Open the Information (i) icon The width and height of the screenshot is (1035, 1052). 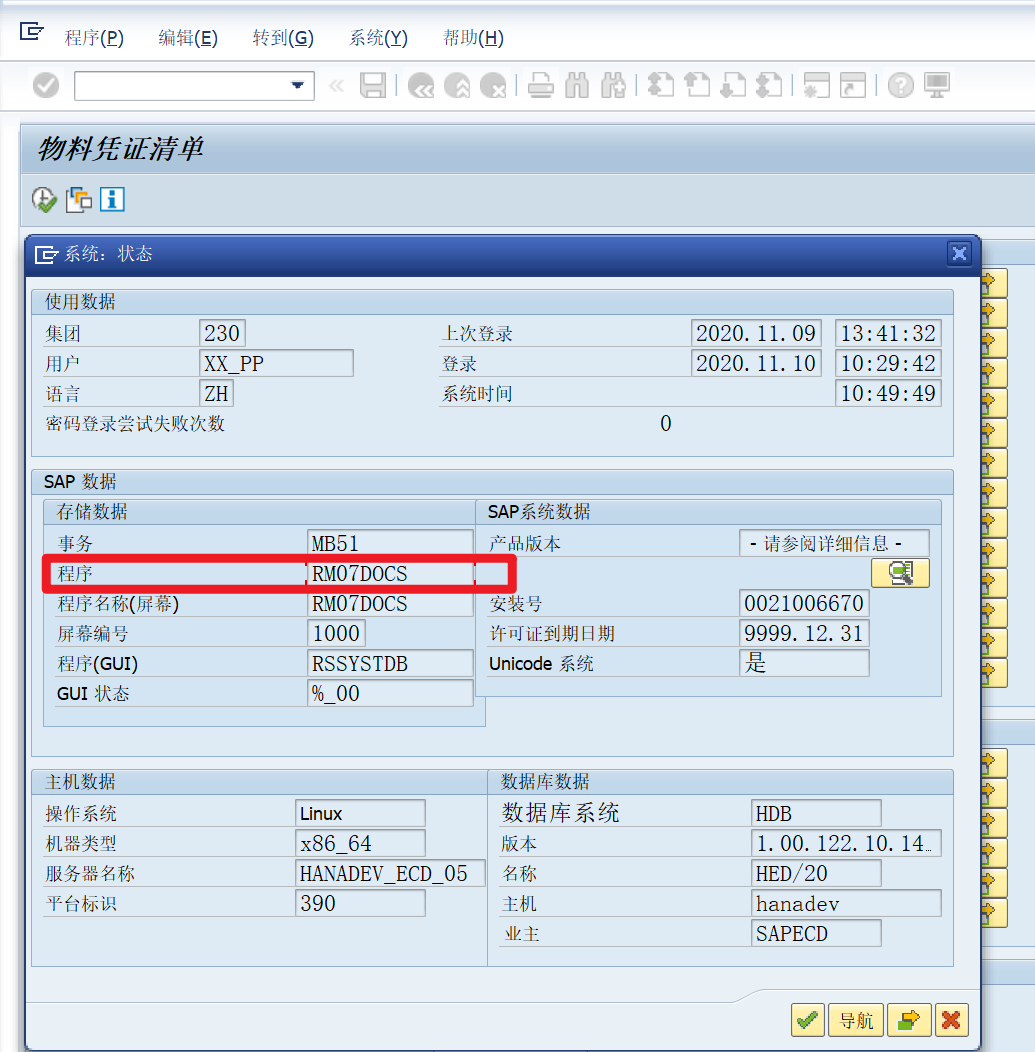[112, 199]
